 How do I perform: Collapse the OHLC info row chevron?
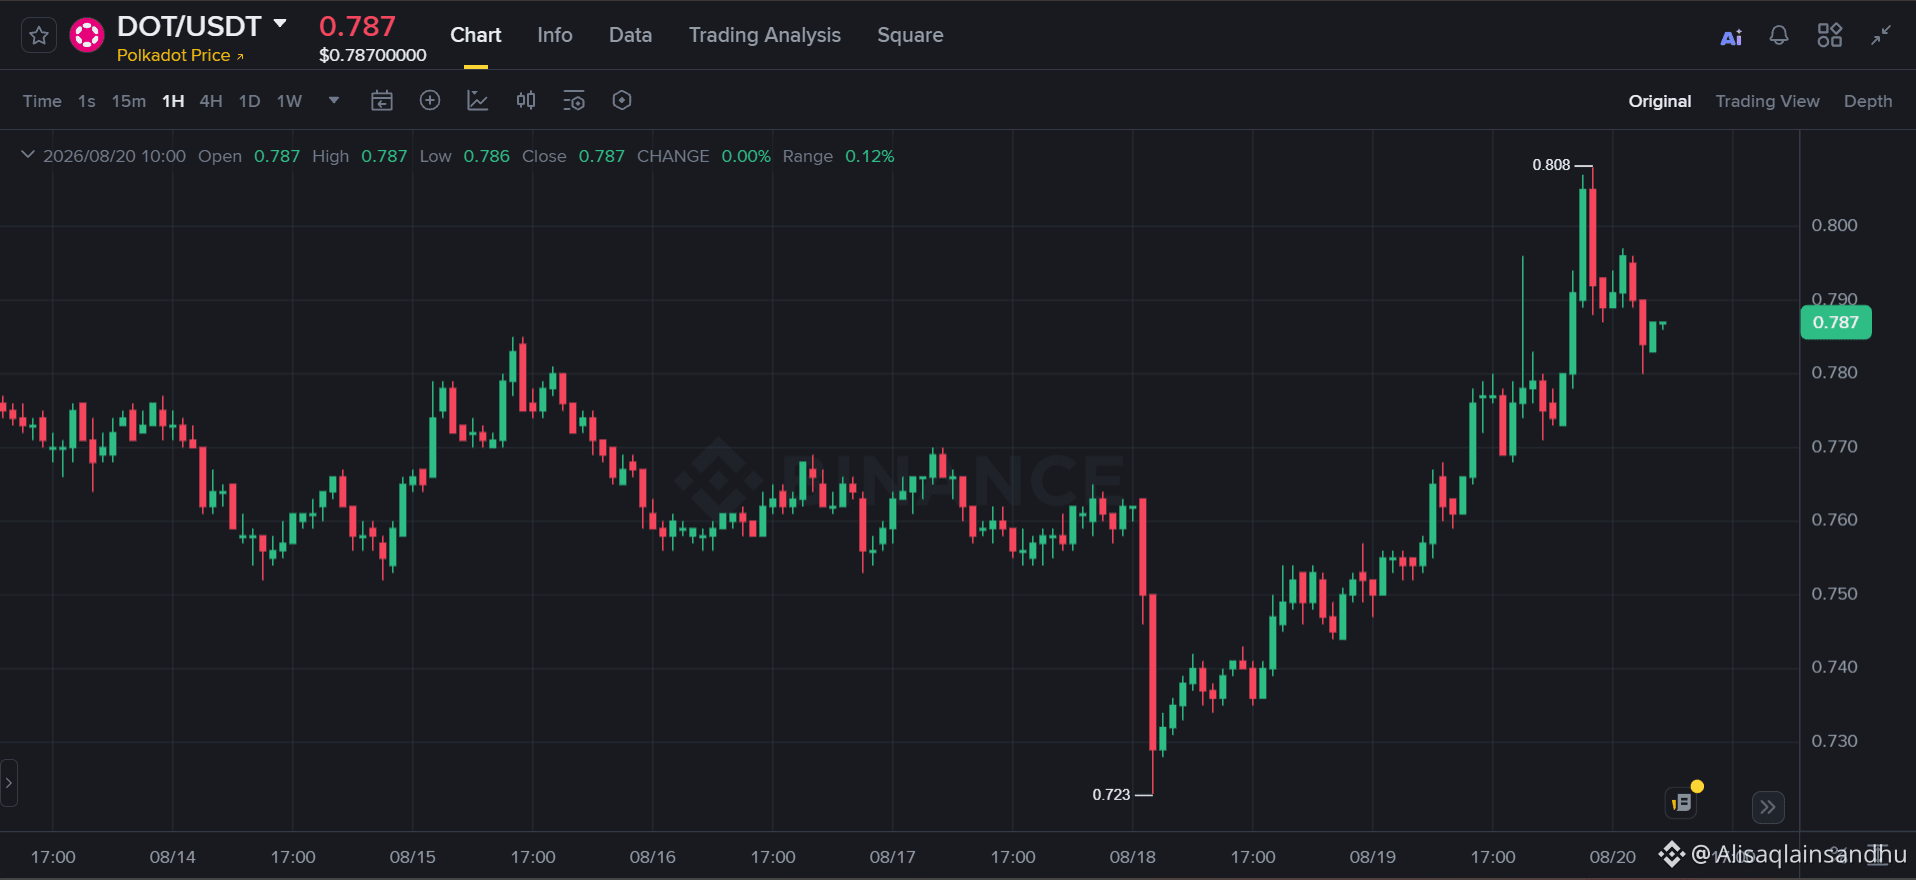point(28,155)
